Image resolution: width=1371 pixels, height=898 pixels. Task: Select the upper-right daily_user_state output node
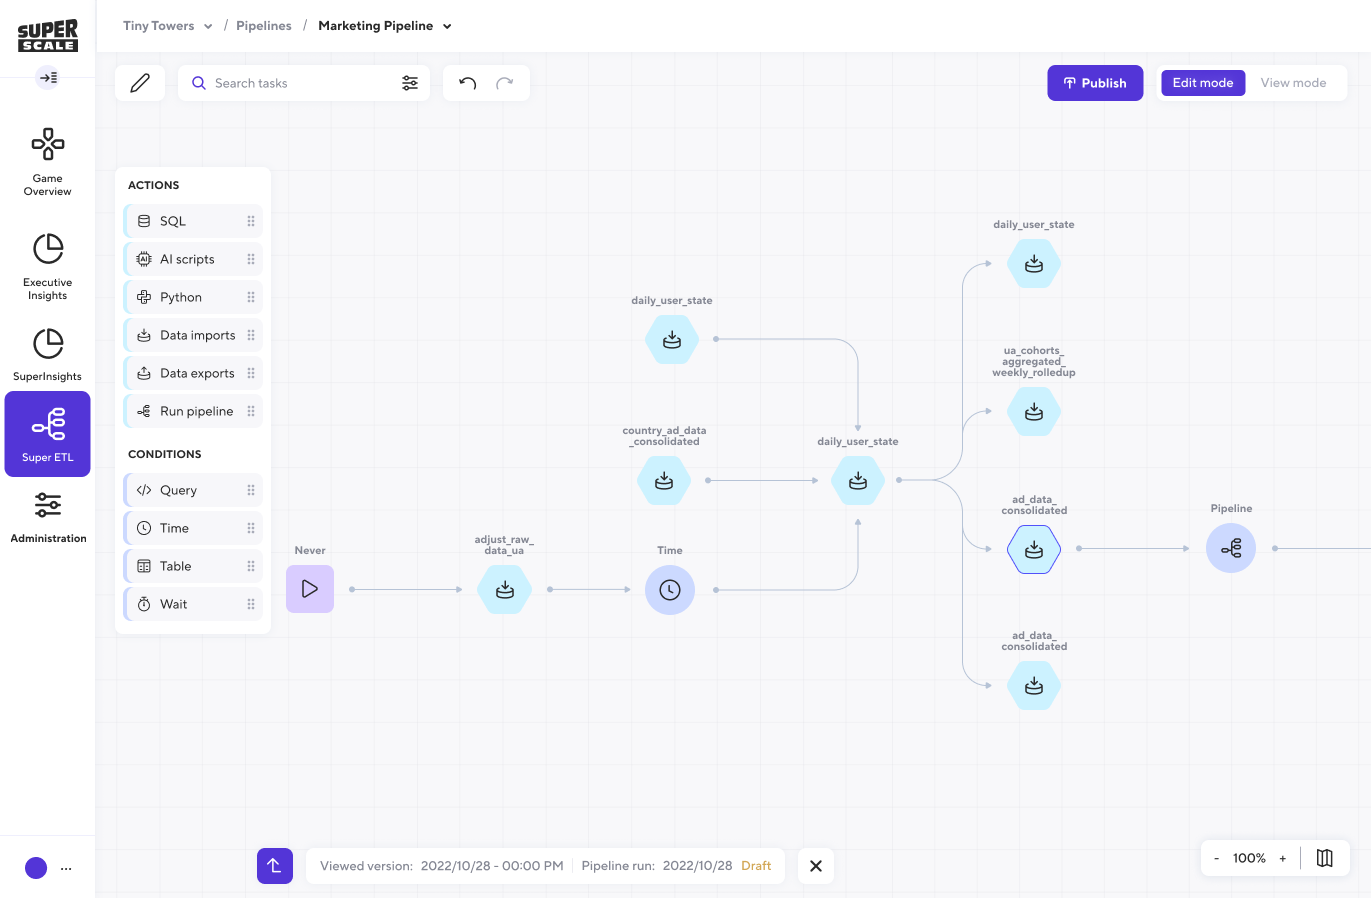[x=1034, y=264]
